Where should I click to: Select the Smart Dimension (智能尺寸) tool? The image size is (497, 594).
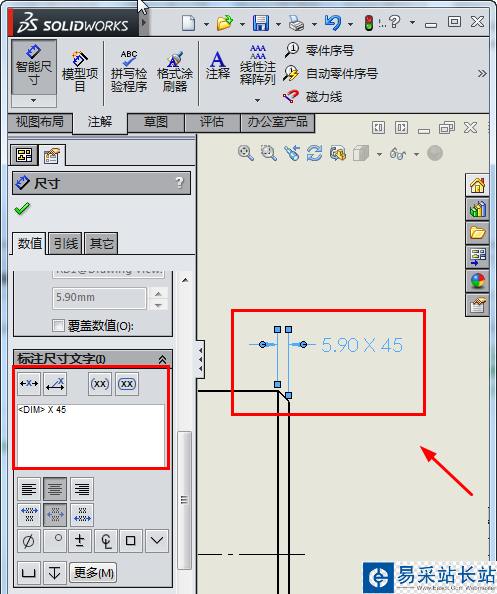(34, 67)
